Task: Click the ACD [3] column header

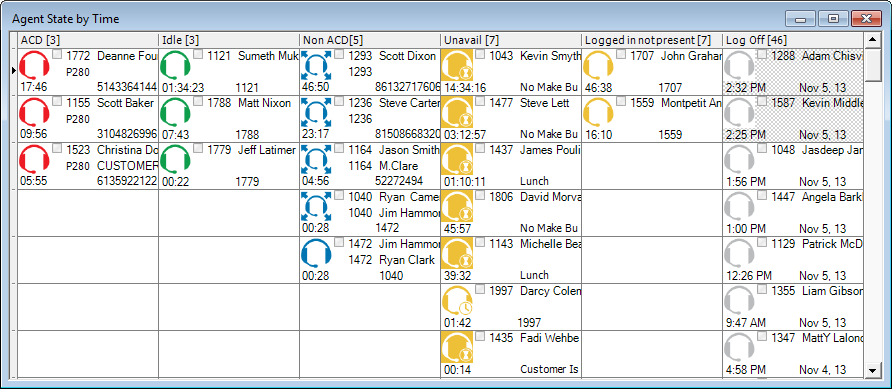Action: [x=88, y=40]
